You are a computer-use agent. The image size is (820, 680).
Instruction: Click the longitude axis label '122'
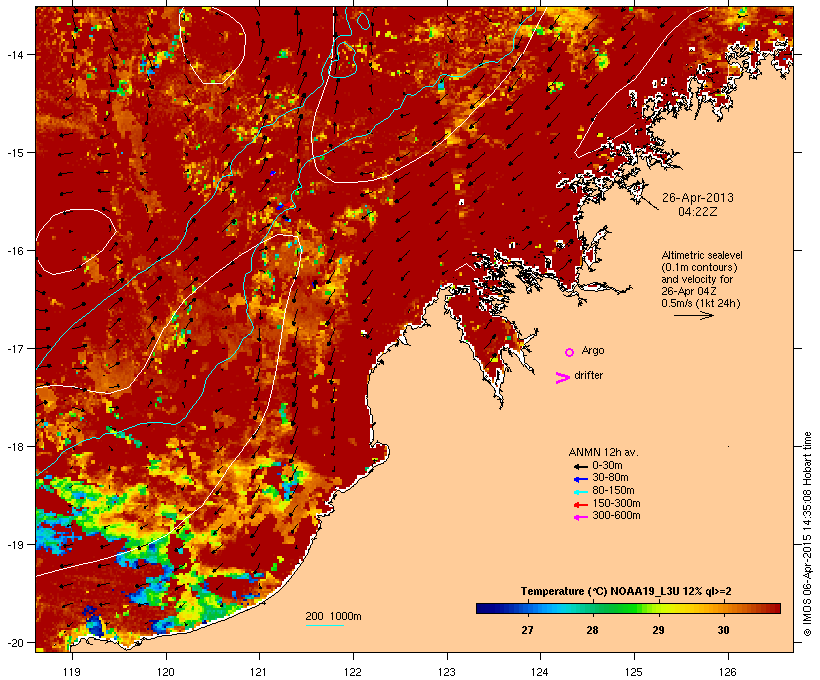click(x=353, y=672)
